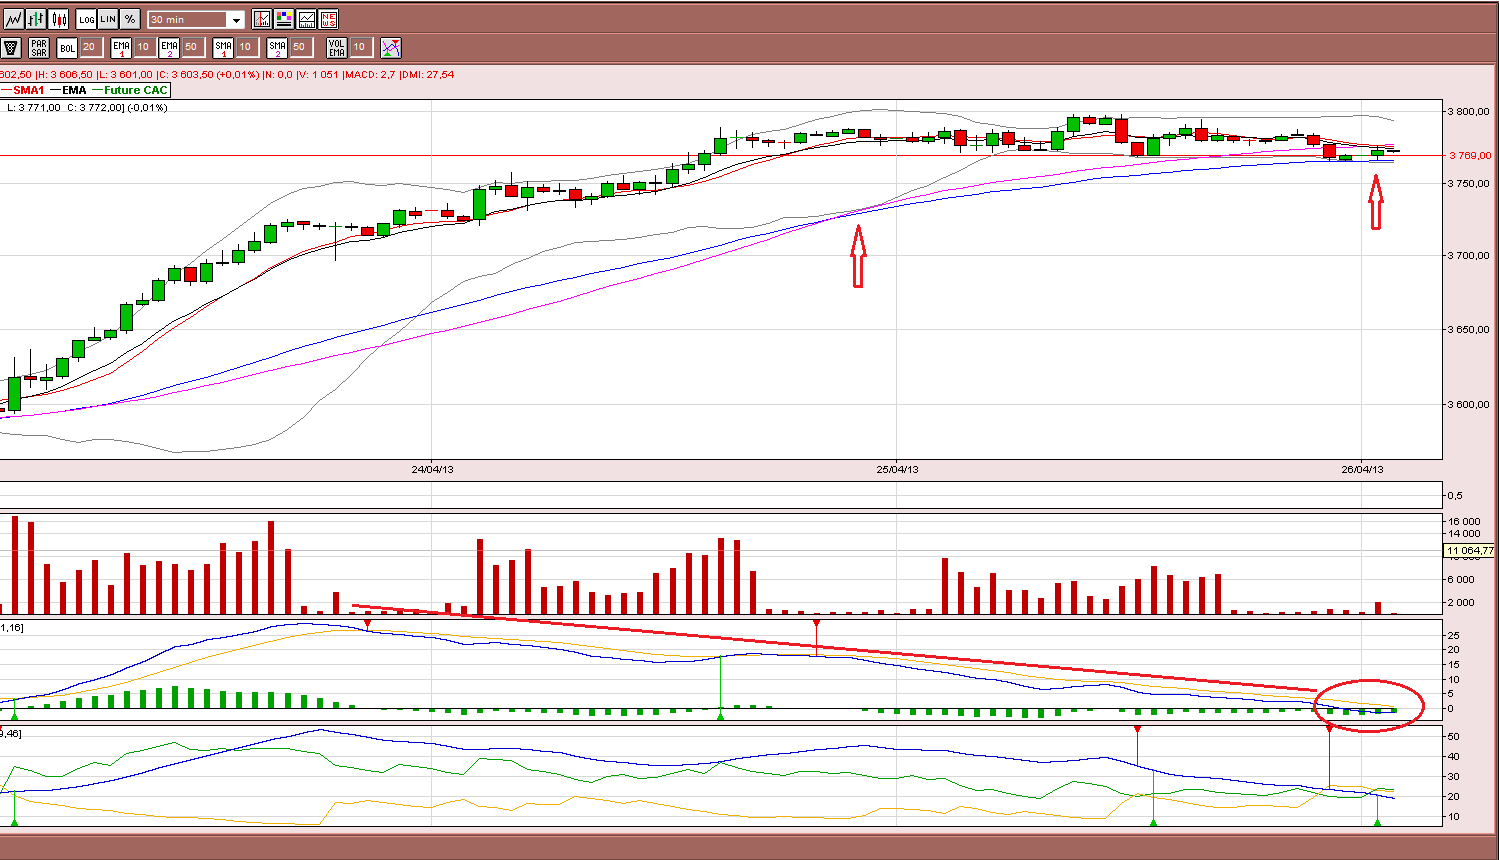Select the bar chart (OHLC) style

36,19
